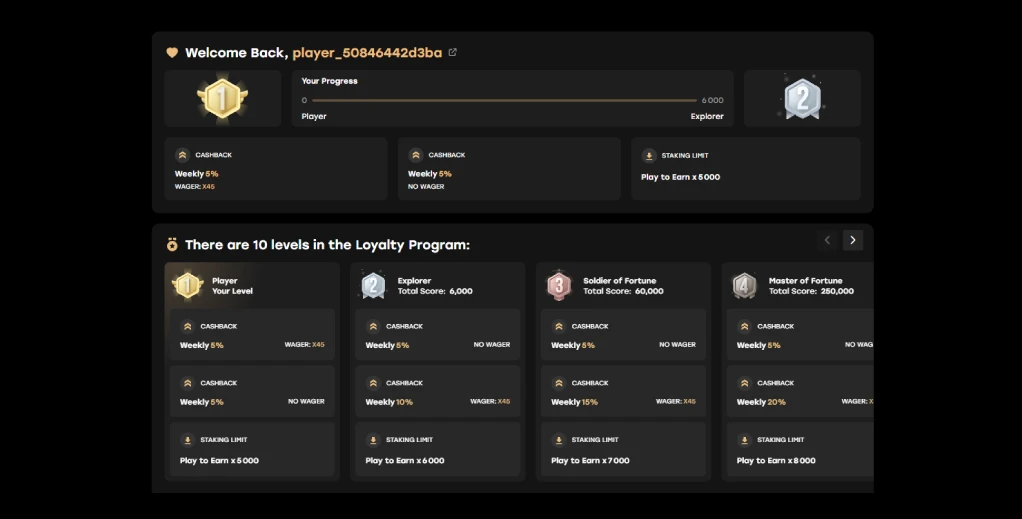The width and height of the screenshot is (1022, 519).
Task: Click the 'Player' label under progress bar
Action: point(314,117)
